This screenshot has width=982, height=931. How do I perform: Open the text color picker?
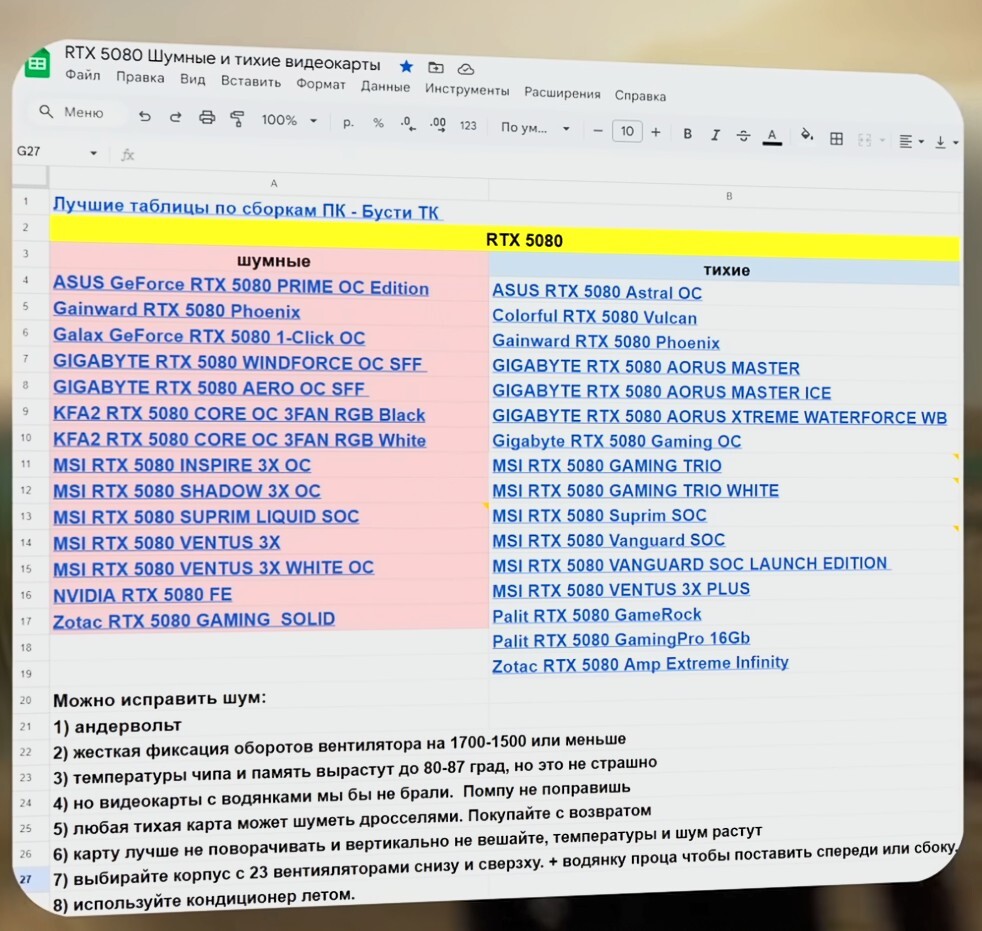point(772,136)
